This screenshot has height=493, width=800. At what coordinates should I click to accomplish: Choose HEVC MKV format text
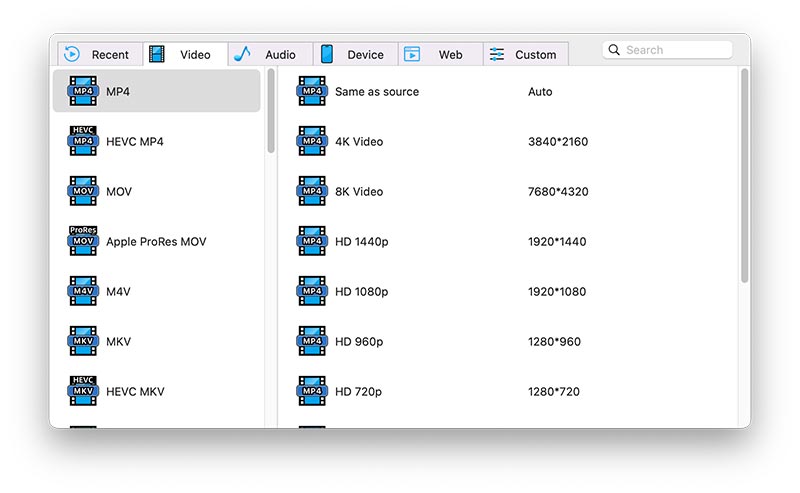pos(135,391)
